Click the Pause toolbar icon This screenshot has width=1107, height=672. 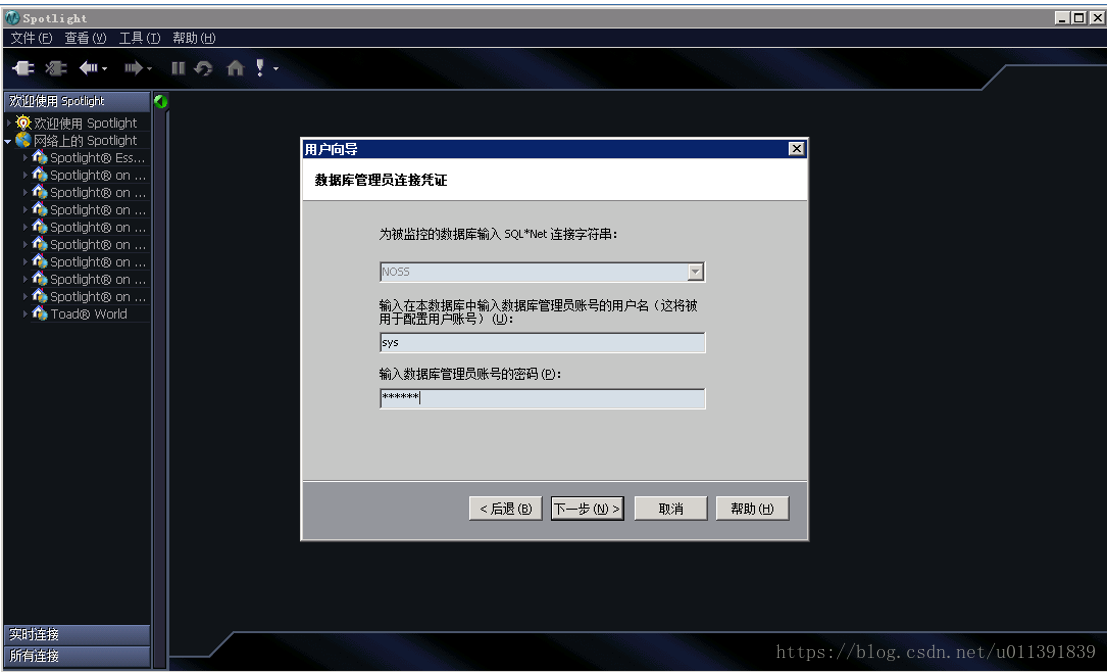coord(178,68)
